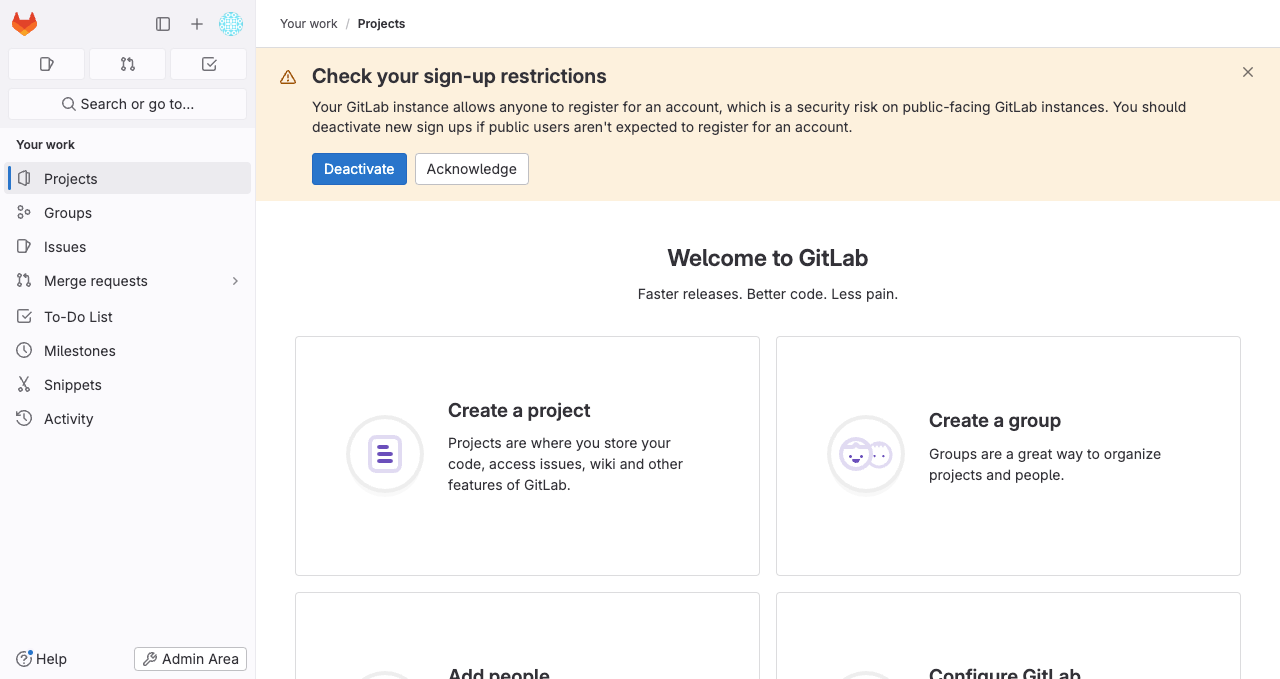Image resolution: width=1280 pixels, height=679 pixels.
Task: Acknowledge the sign-up restrictions warning
Action: pyautogui.click(x=472, y=169)
